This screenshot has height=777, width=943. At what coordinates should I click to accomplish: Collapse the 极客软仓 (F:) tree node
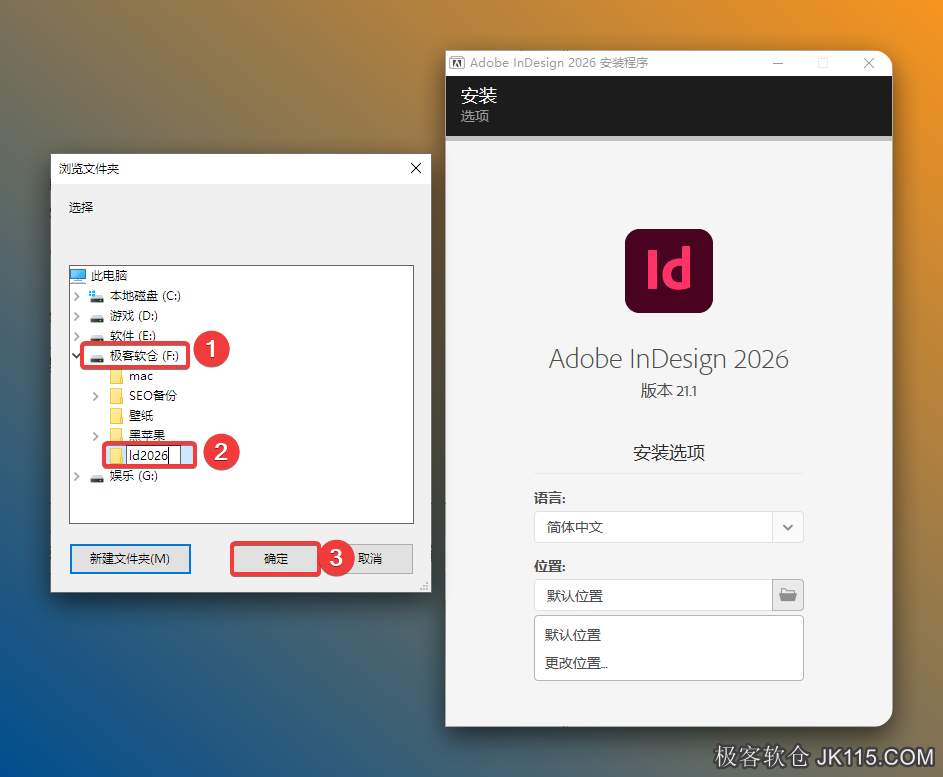tap(76, 355)
